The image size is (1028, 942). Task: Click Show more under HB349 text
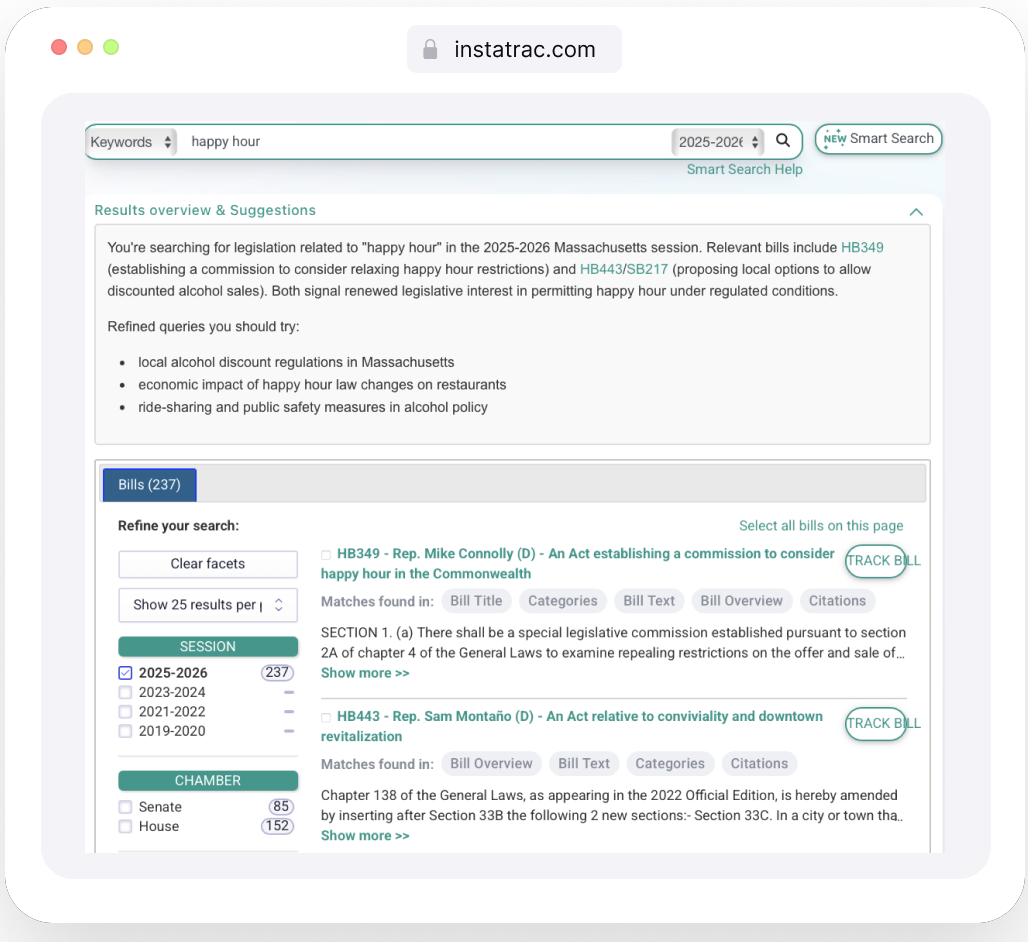pos(365,673)
